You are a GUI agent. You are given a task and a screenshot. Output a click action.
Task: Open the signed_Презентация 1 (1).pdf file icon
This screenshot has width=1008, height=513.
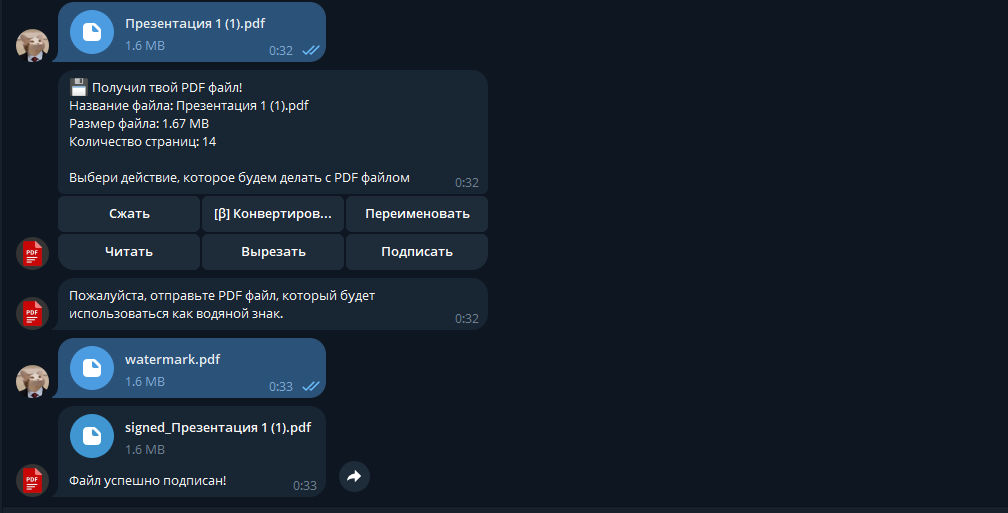tap(92, 436)
